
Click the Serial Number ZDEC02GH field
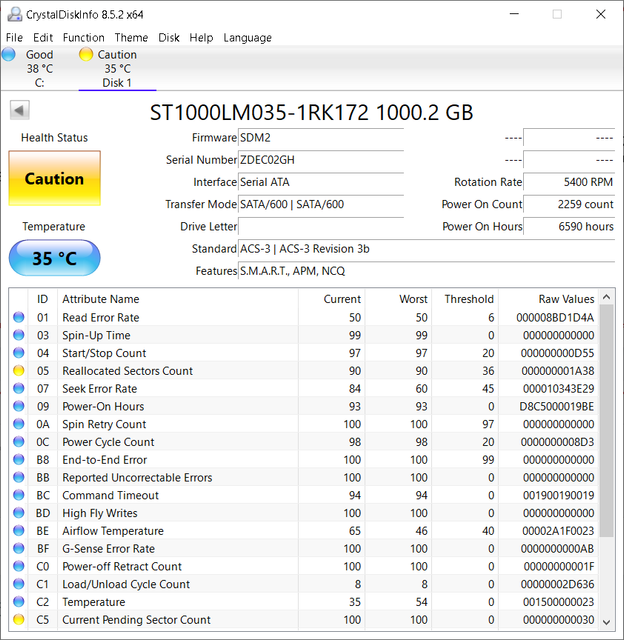321,160
